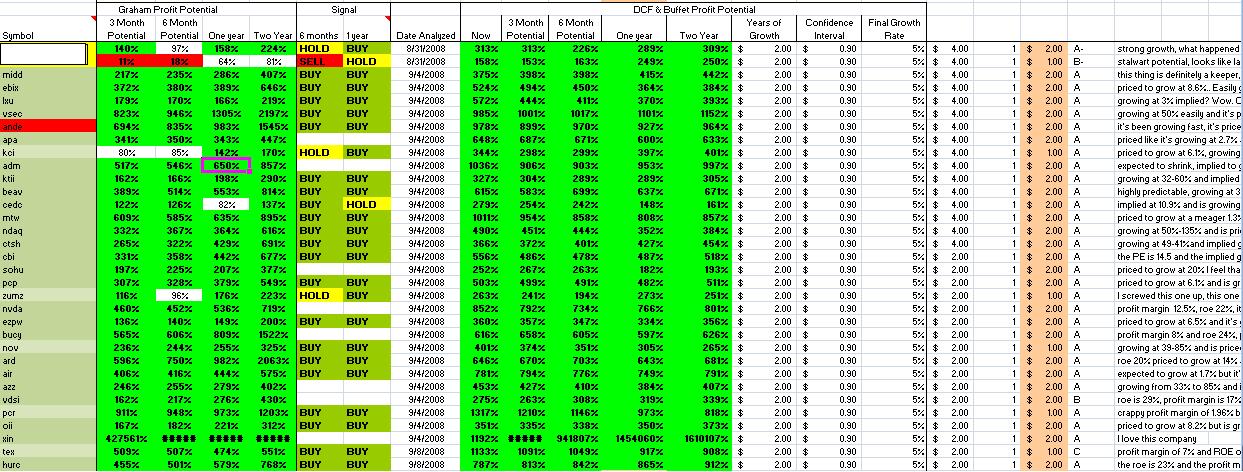Click the yellow 1 year HOLD cell in cedc row
This screenshot has height=472, width=1243.
click(365, 204)
